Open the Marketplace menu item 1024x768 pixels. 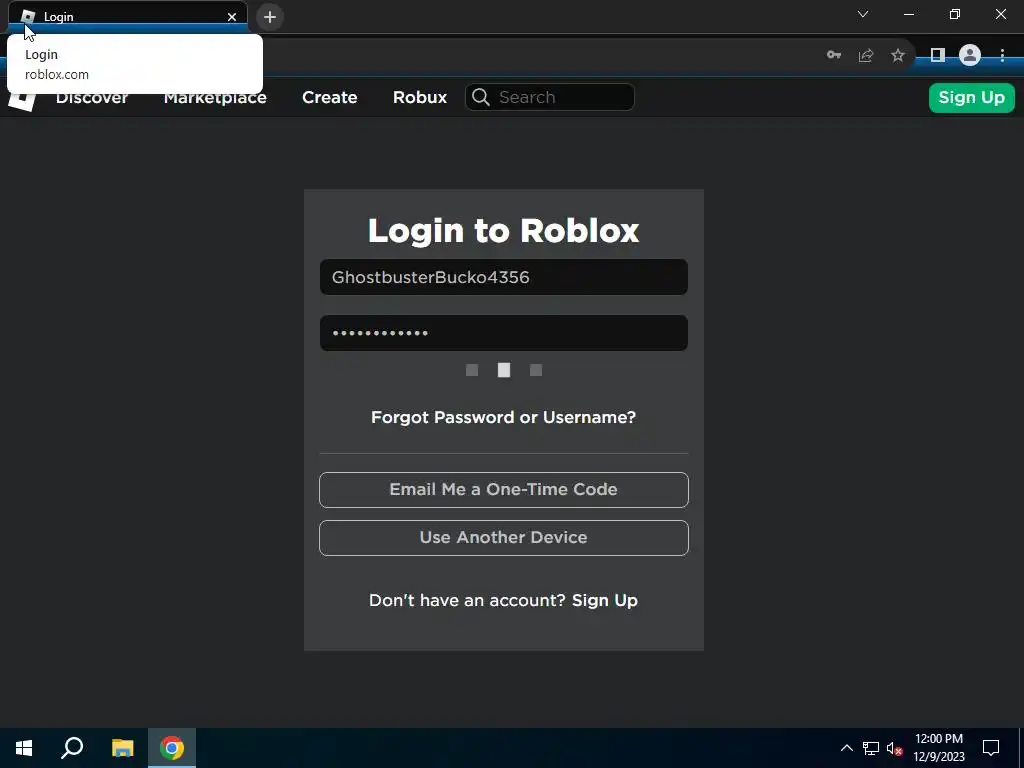pyautogui.click(x=215, y=97)
